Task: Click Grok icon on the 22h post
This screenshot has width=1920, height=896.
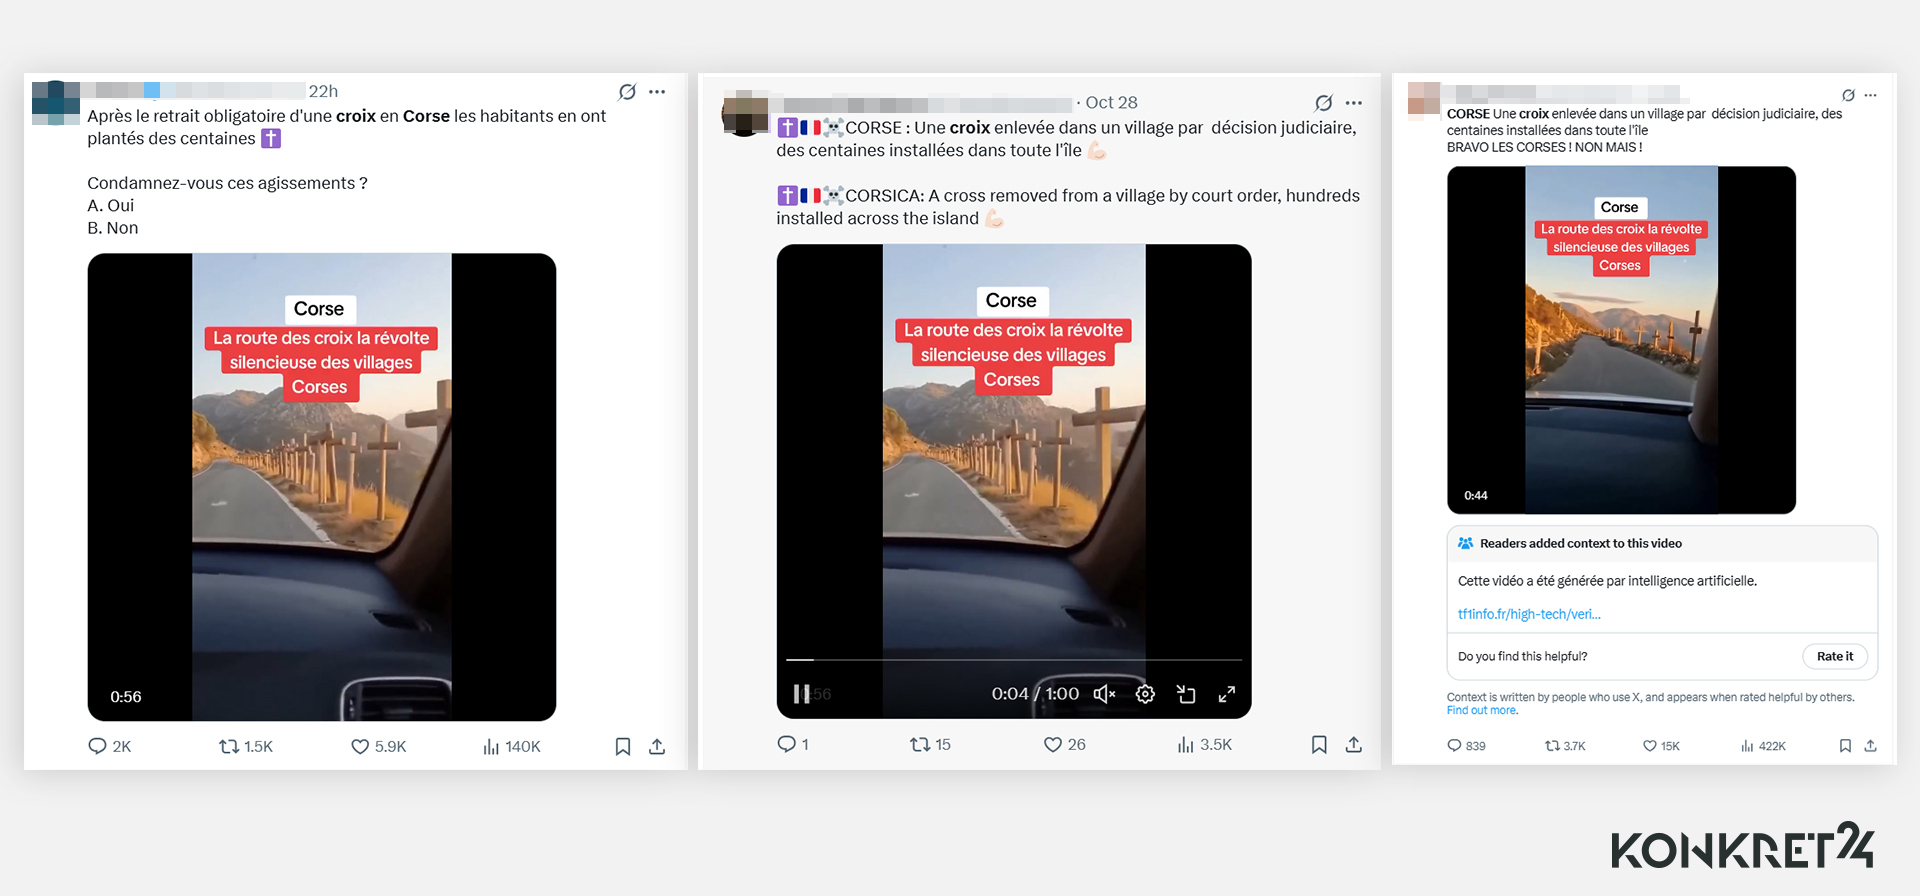Action: (627, 92)
